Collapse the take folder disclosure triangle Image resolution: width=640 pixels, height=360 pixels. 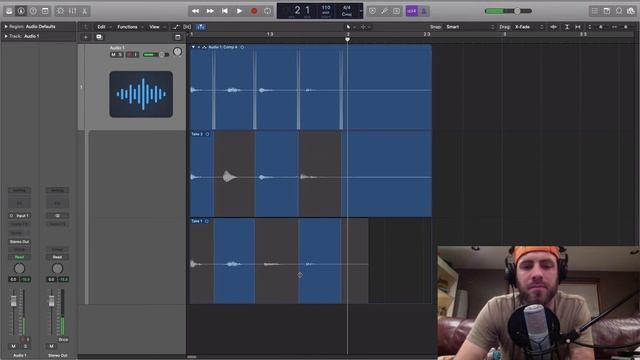pyautogui.click(x=193, y=47)
